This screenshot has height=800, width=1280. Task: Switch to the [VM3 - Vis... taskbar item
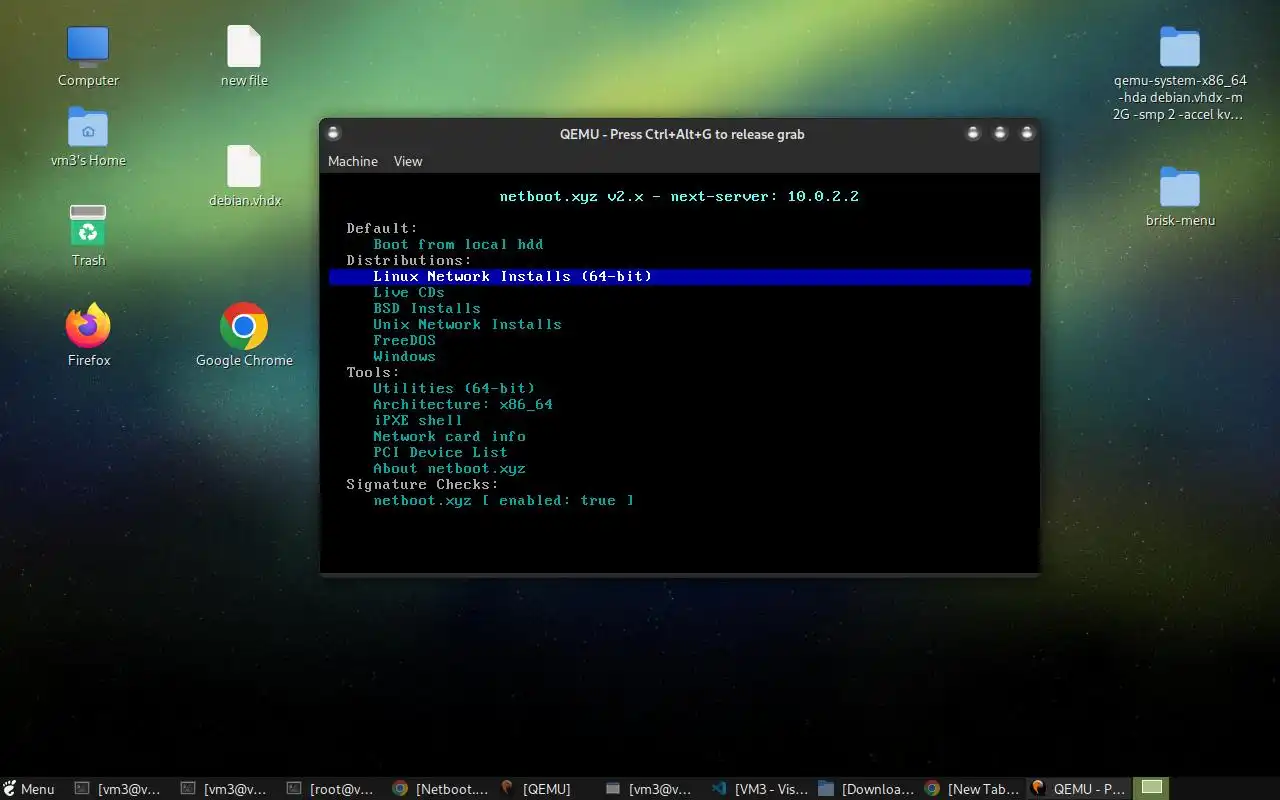(759, 789)
